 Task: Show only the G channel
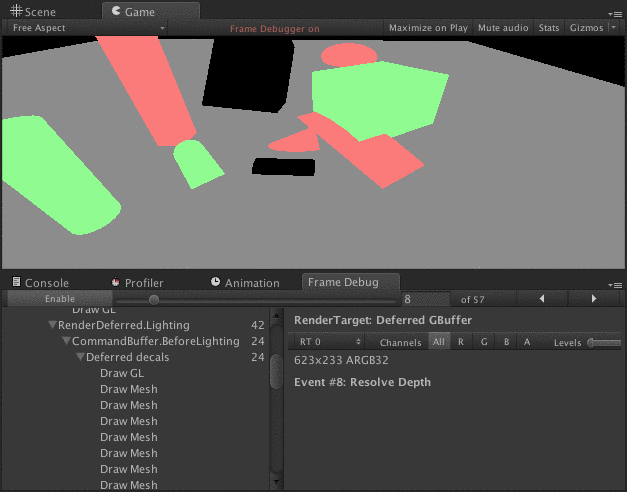[484, 342]
